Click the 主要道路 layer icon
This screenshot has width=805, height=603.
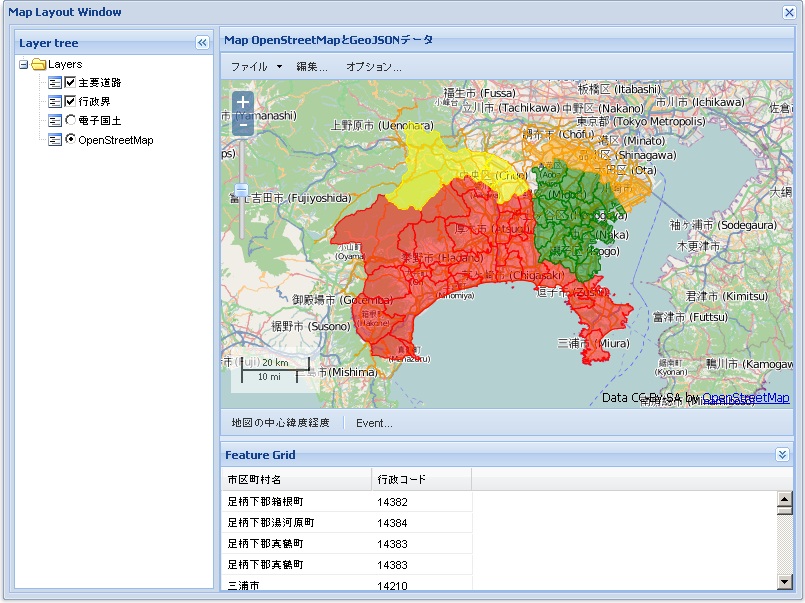55,83
